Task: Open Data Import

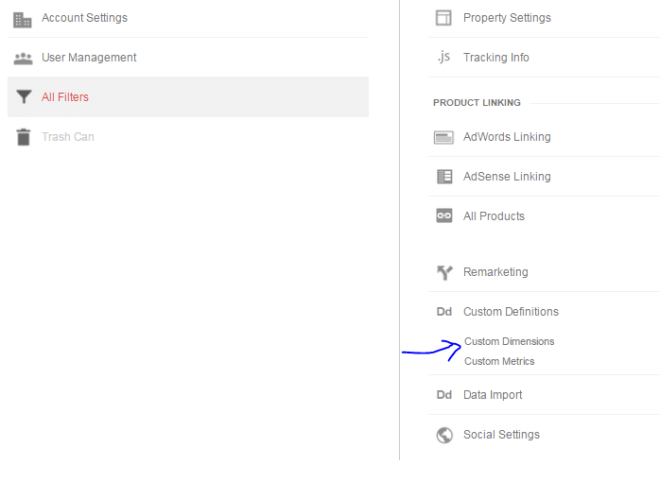Action: (493, 395)
